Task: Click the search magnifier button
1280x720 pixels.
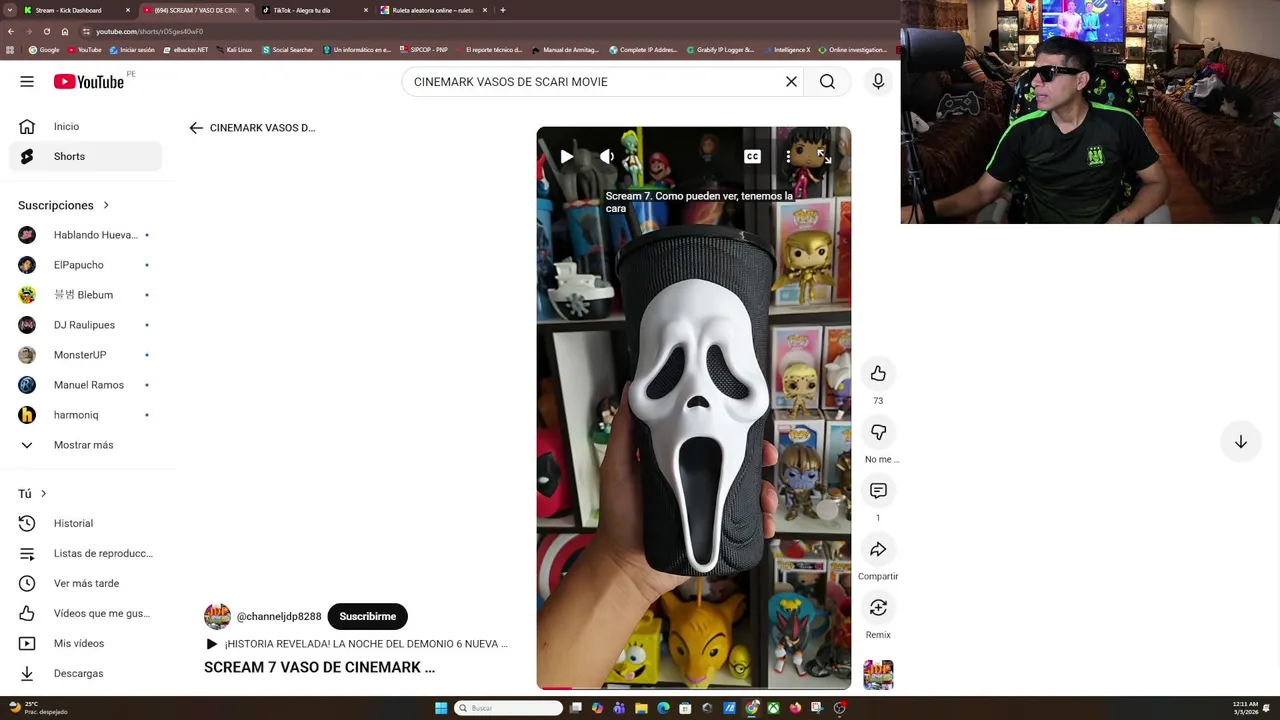Action: (827, 82)
